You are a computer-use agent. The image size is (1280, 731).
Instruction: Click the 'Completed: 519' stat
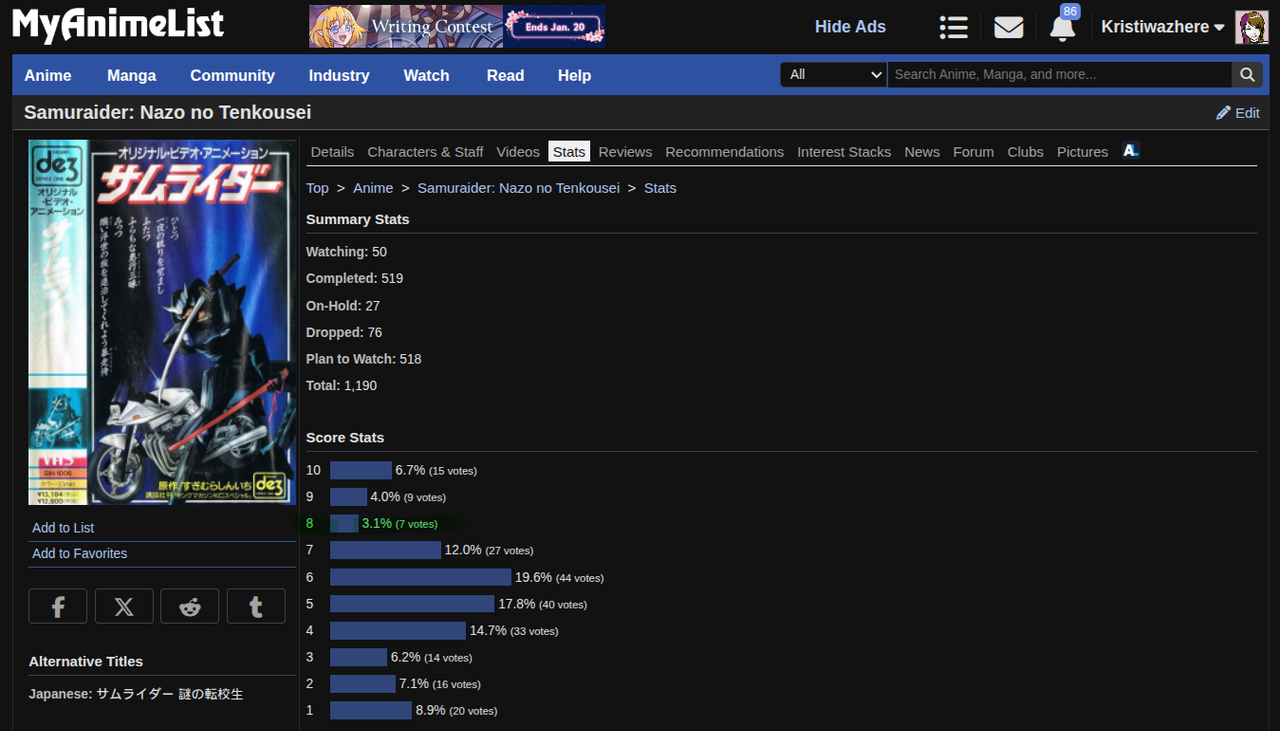354,279
